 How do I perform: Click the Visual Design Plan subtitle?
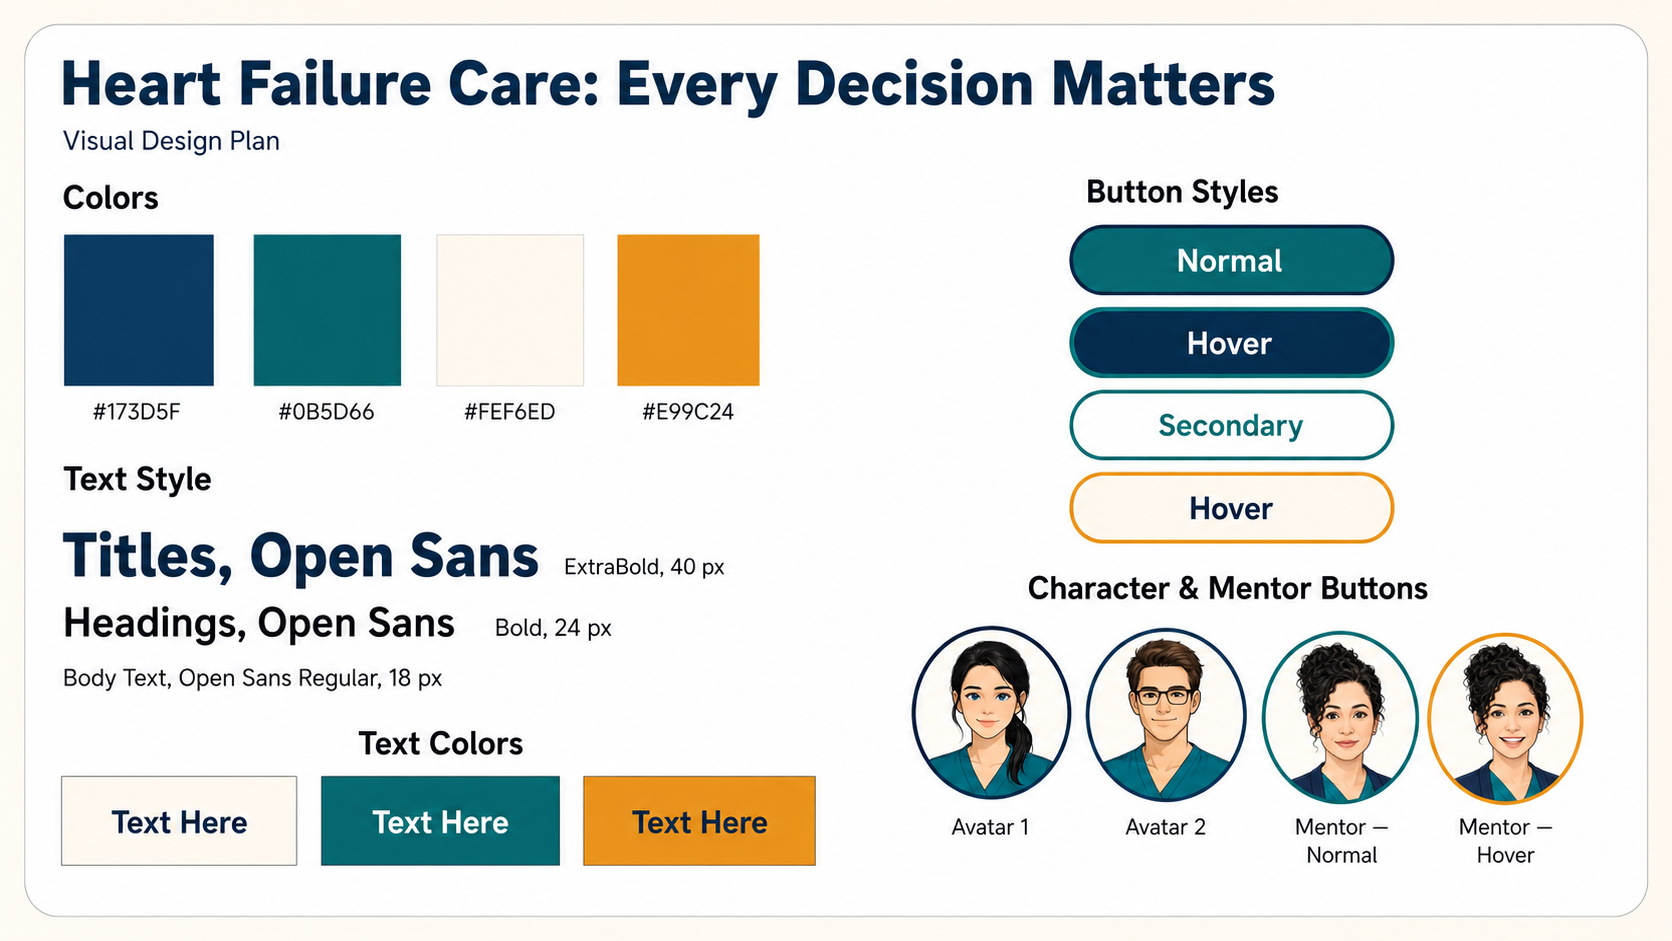point(171,141)
